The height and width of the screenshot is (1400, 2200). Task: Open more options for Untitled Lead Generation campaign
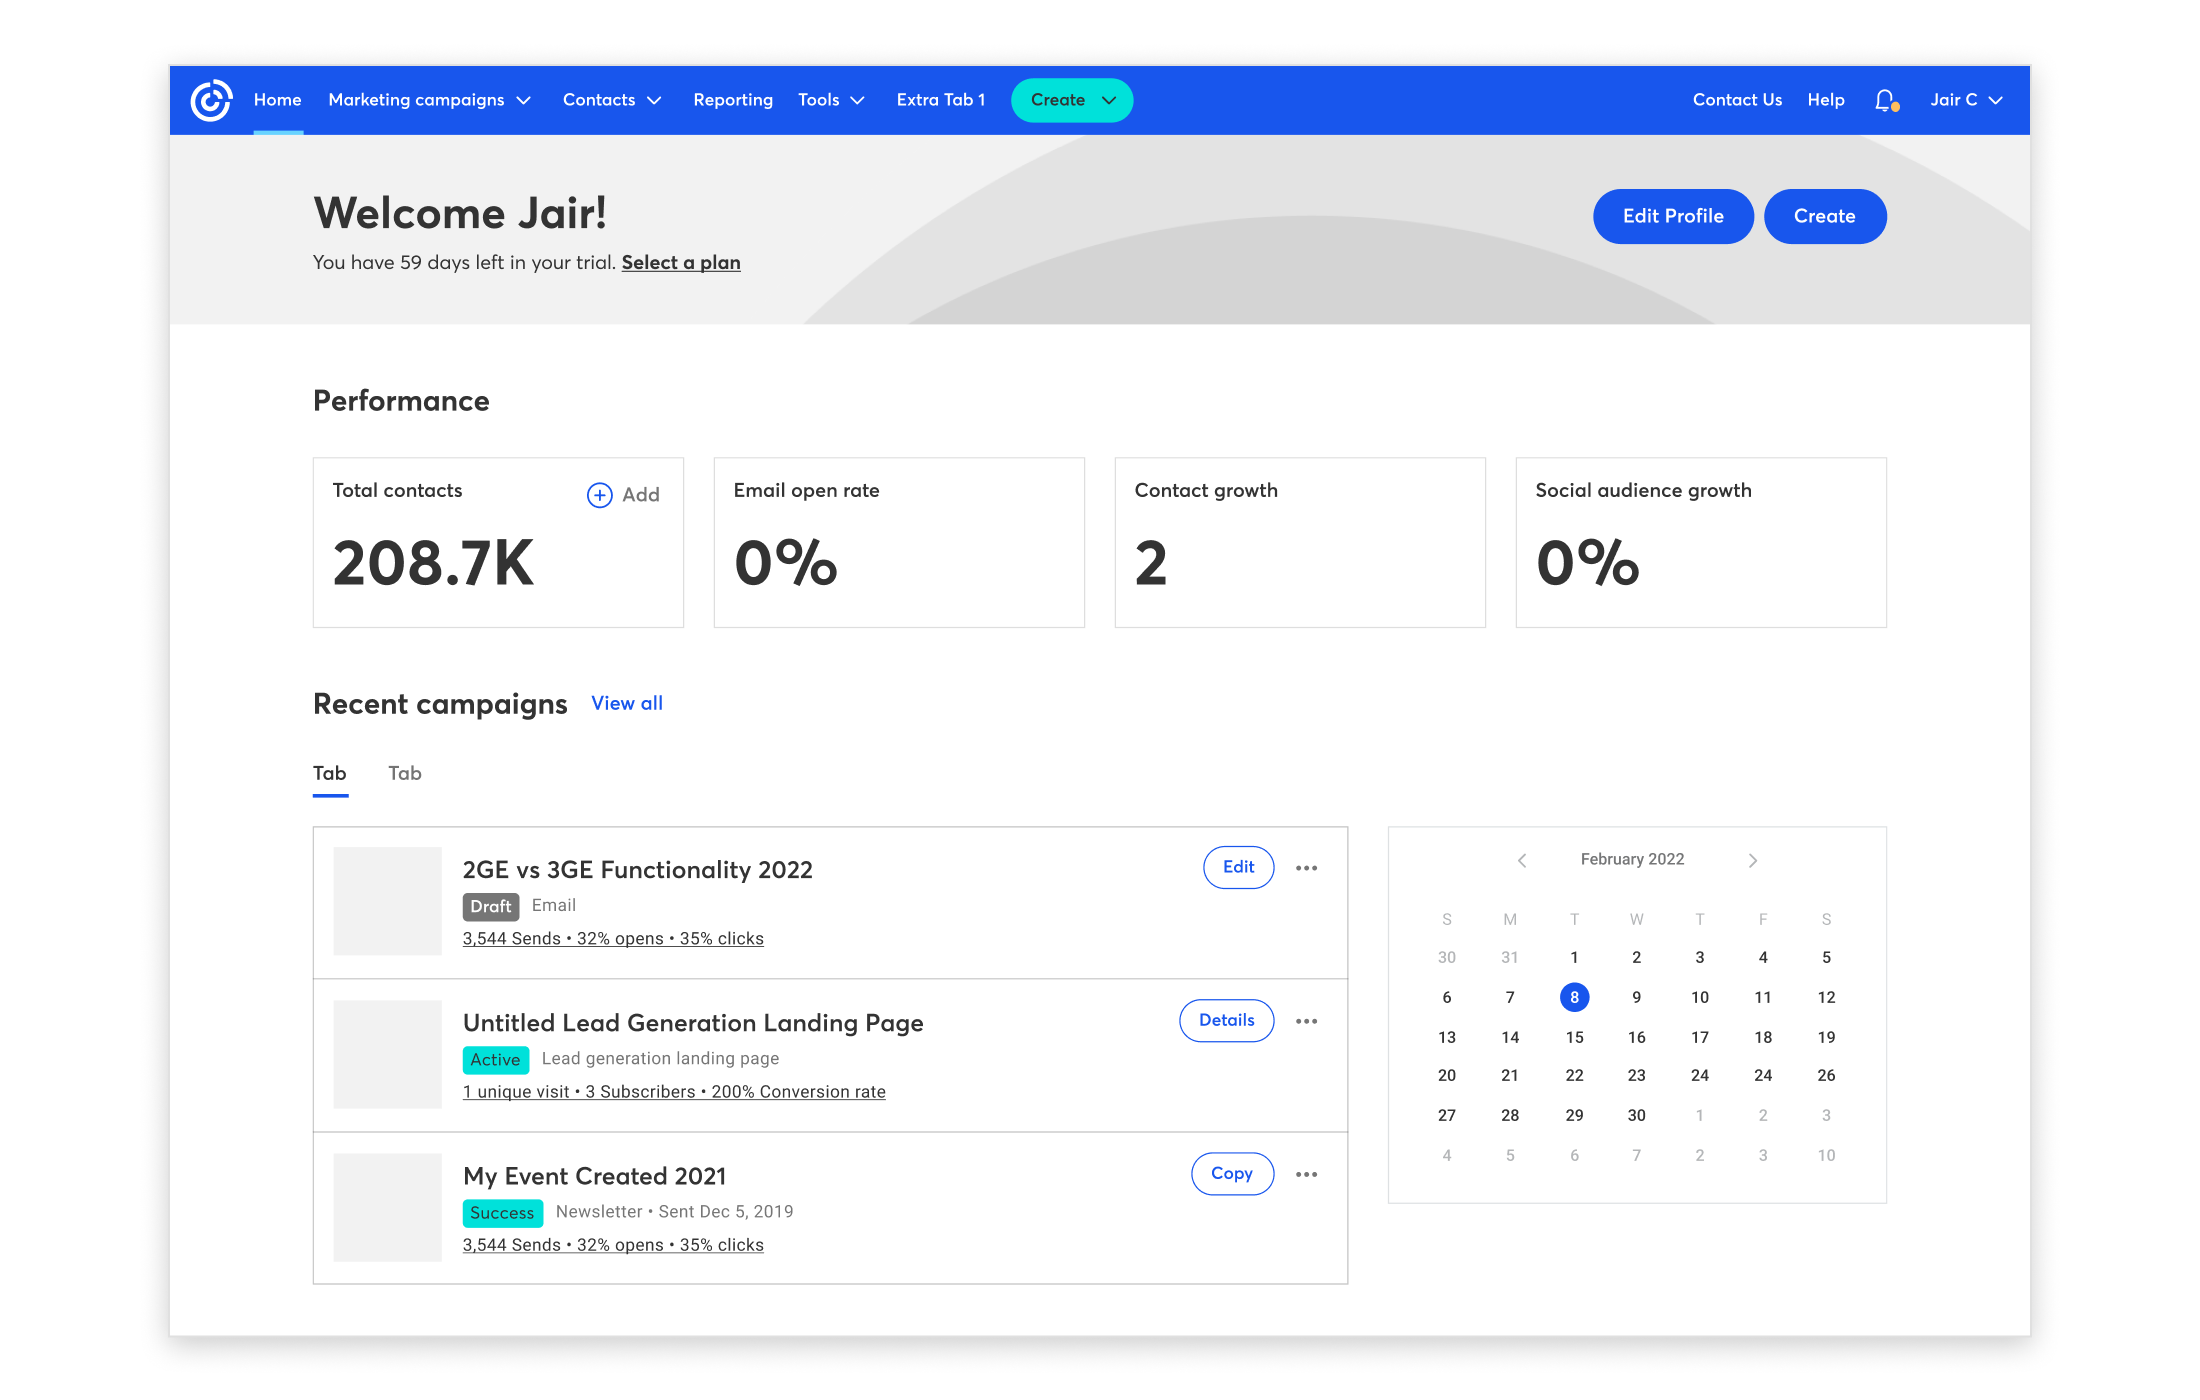coord(1306,1021)
